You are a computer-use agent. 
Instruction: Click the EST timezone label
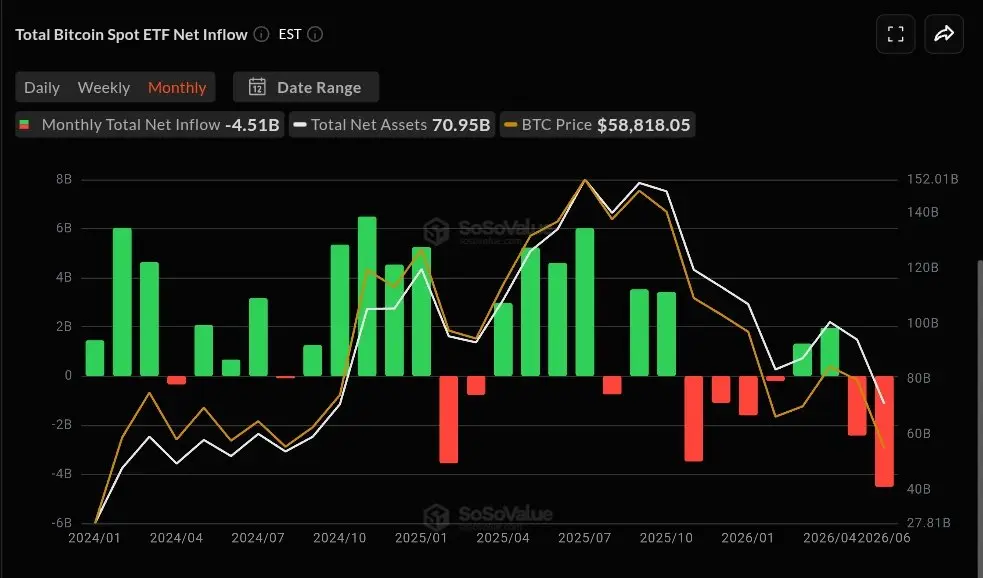point(290,34)
